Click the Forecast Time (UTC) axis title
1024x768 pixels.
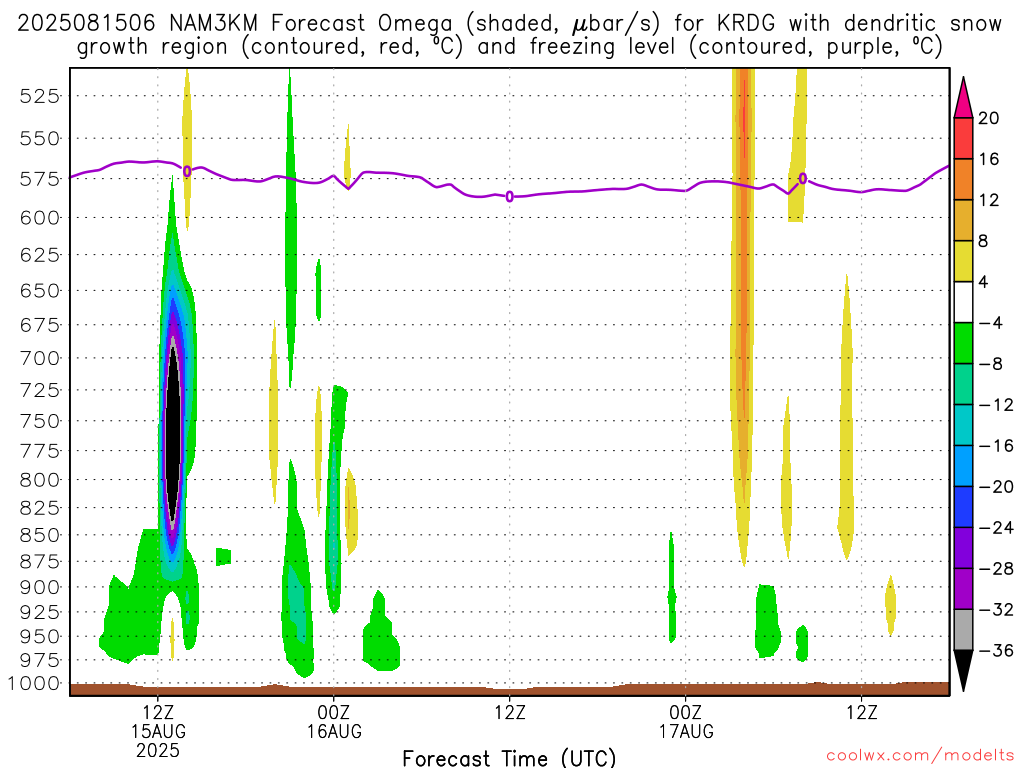[x=509, y=758]
